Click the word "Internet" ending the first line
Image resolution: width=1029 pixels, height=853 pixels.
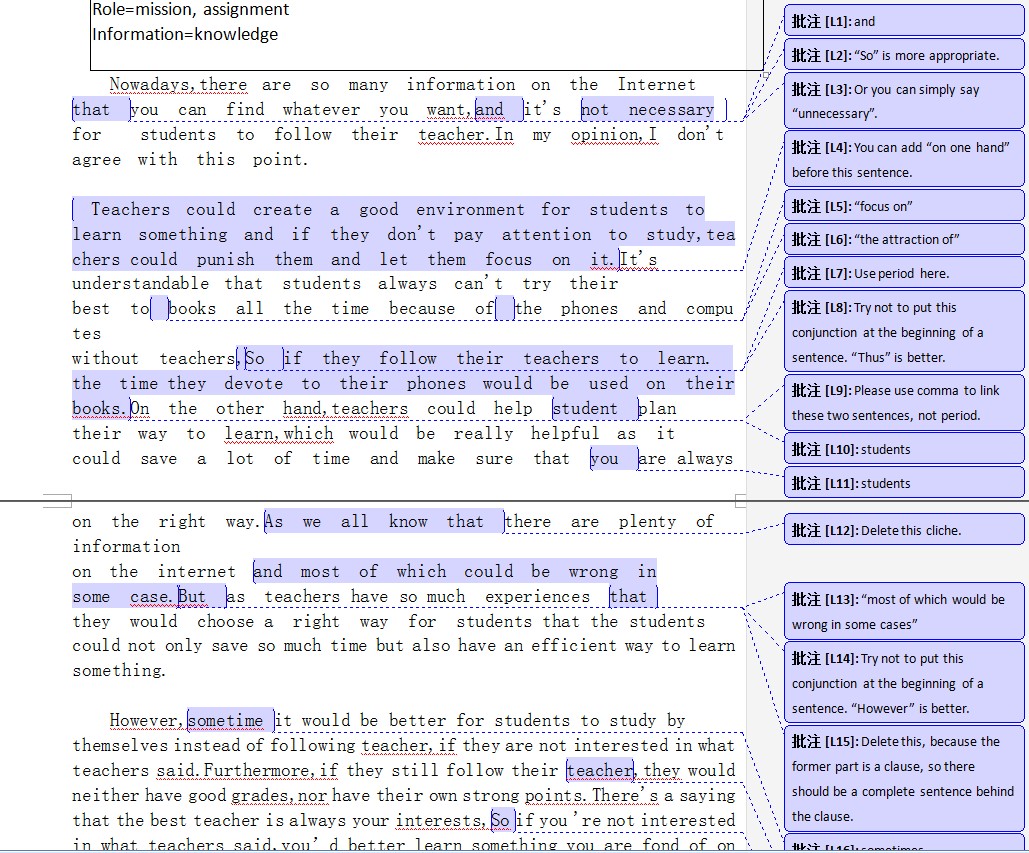click(x=656, y=85)
